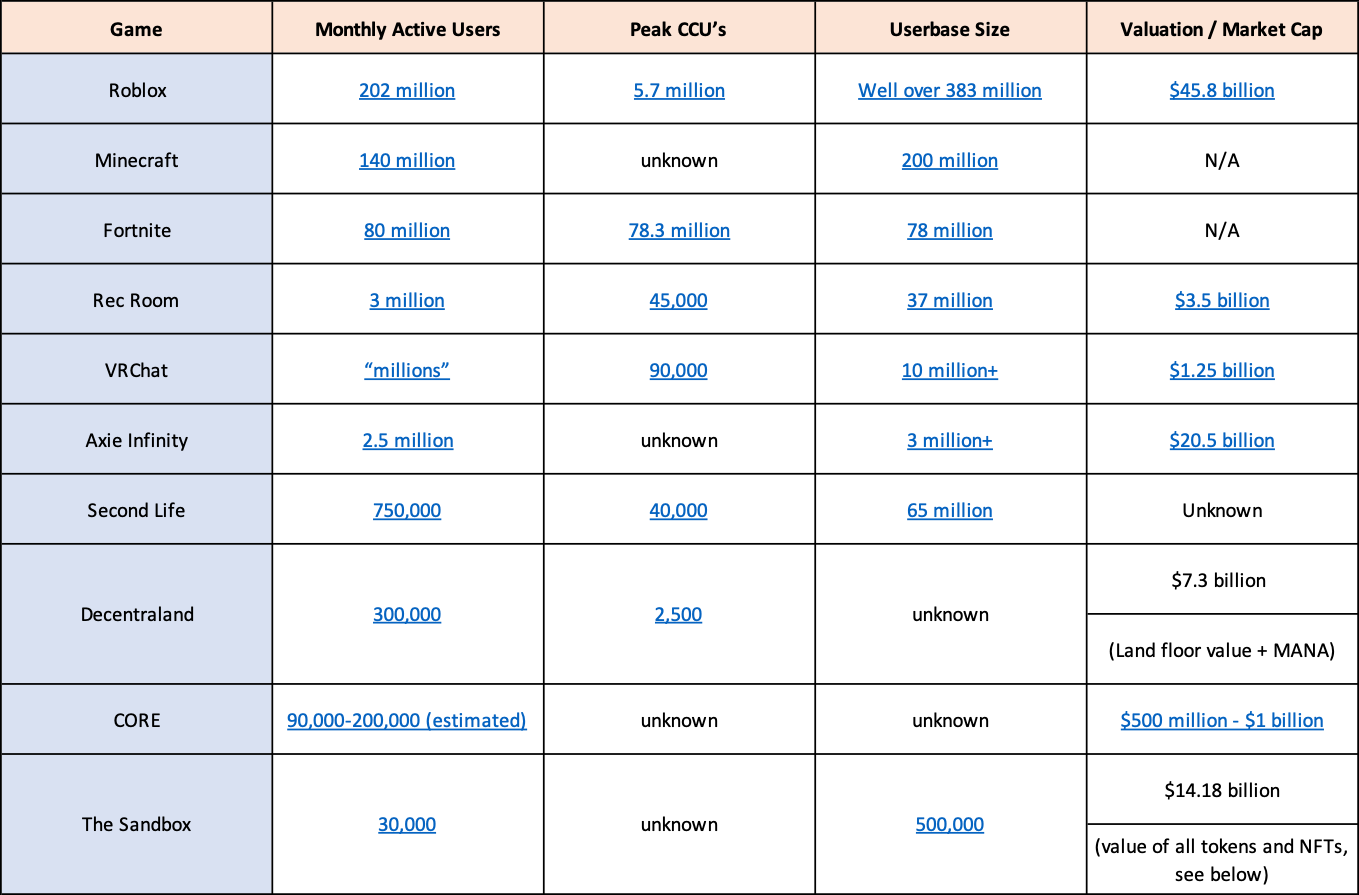The height and width of the screenshot is (895, 1359).
Task: Open Rec Room's 3 million monthly users link
Action: 407,300
